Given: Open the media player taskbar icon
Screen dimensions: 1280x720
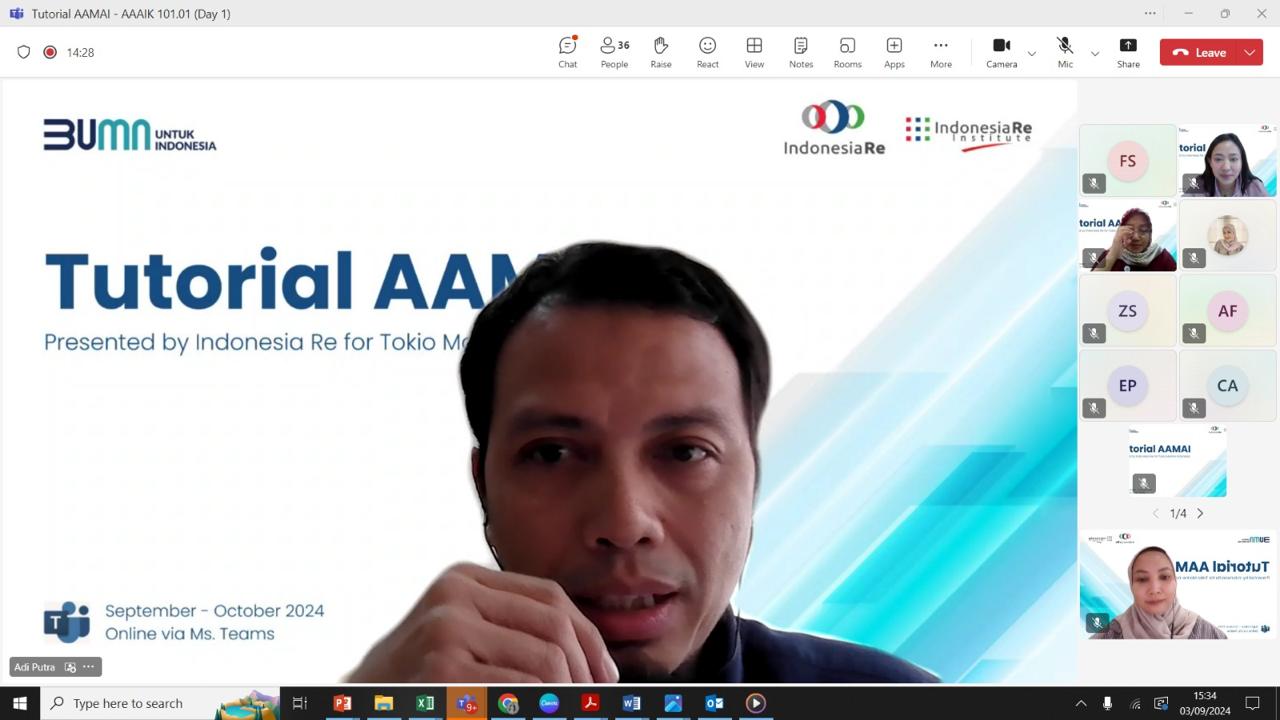Looking at the screenshot, I should point(755,703).
